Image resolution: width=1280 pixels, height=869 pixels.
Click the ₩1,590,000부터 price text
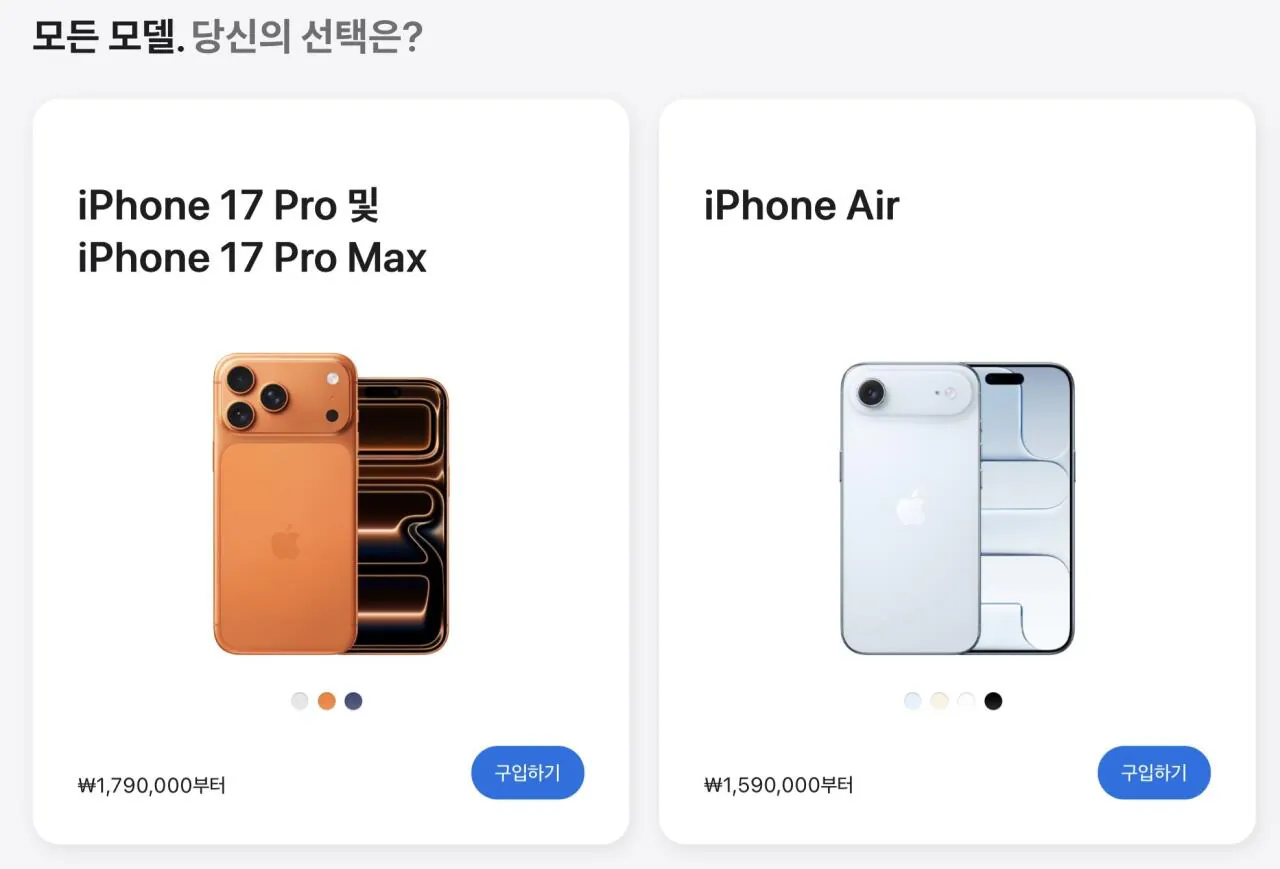(x=779, y=786)
